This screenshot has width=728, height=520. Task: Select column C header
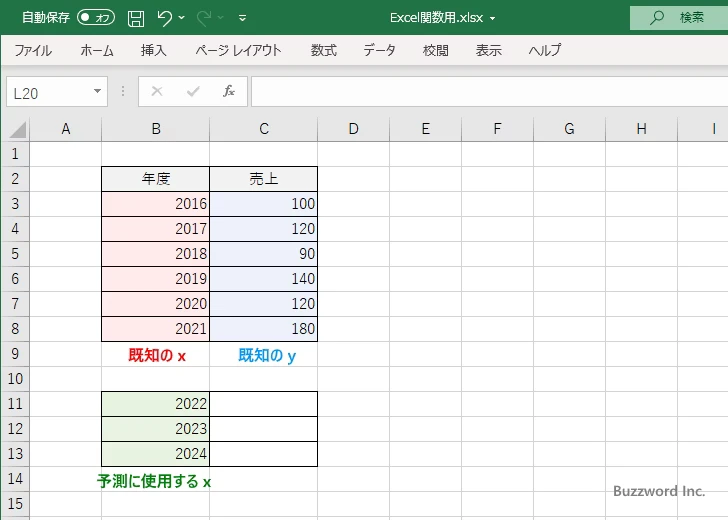[x=264, y=129]
